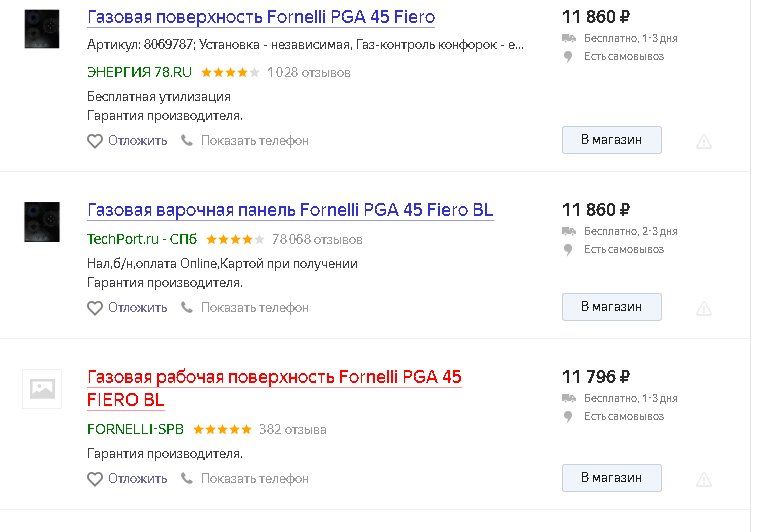The height and width of the screenshot is (532, 777).
Task: Click heart icon for ЭНЕРГИЯ 78.RU listing
Action: coord(95,141)
